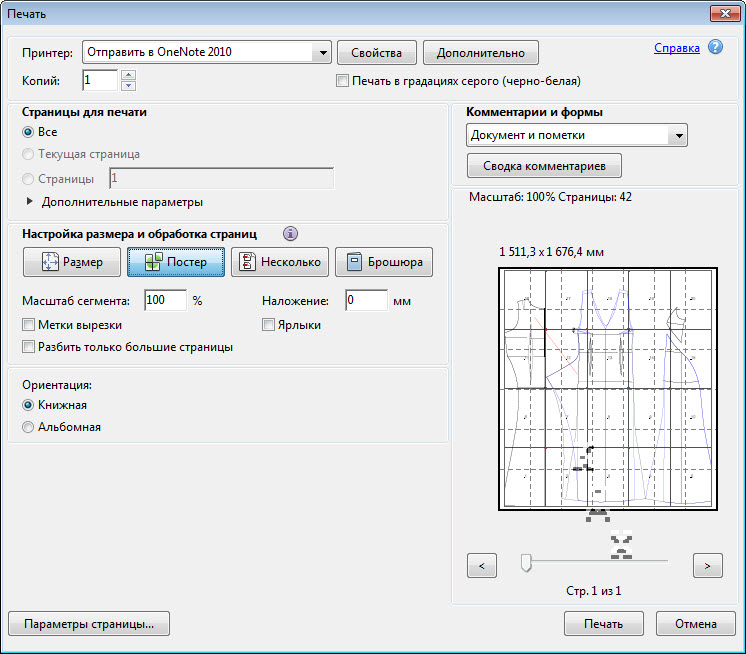746x654 pixels.
Task: Go to previous preview page arrow
Action: click(x=482, y=566)
